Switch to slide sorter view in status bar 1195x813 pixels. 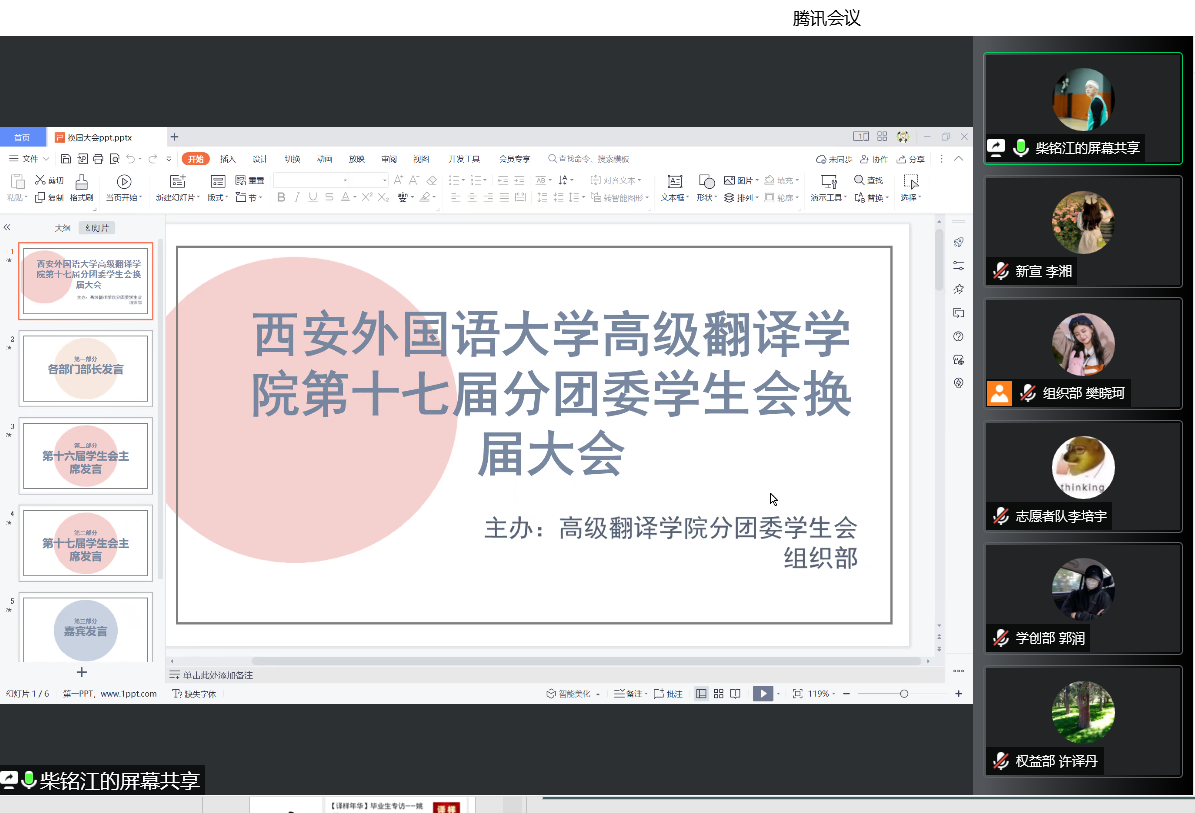718,693
